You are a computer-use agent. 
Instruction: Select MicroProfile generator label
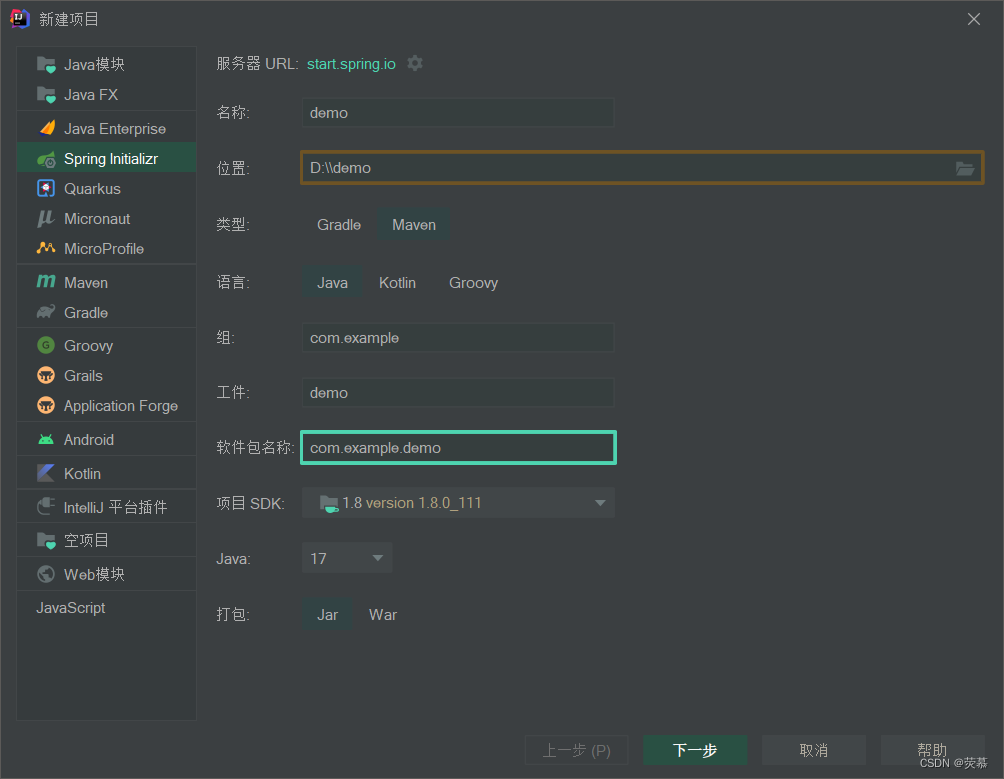pyautogui.click(x=104, y=248)
